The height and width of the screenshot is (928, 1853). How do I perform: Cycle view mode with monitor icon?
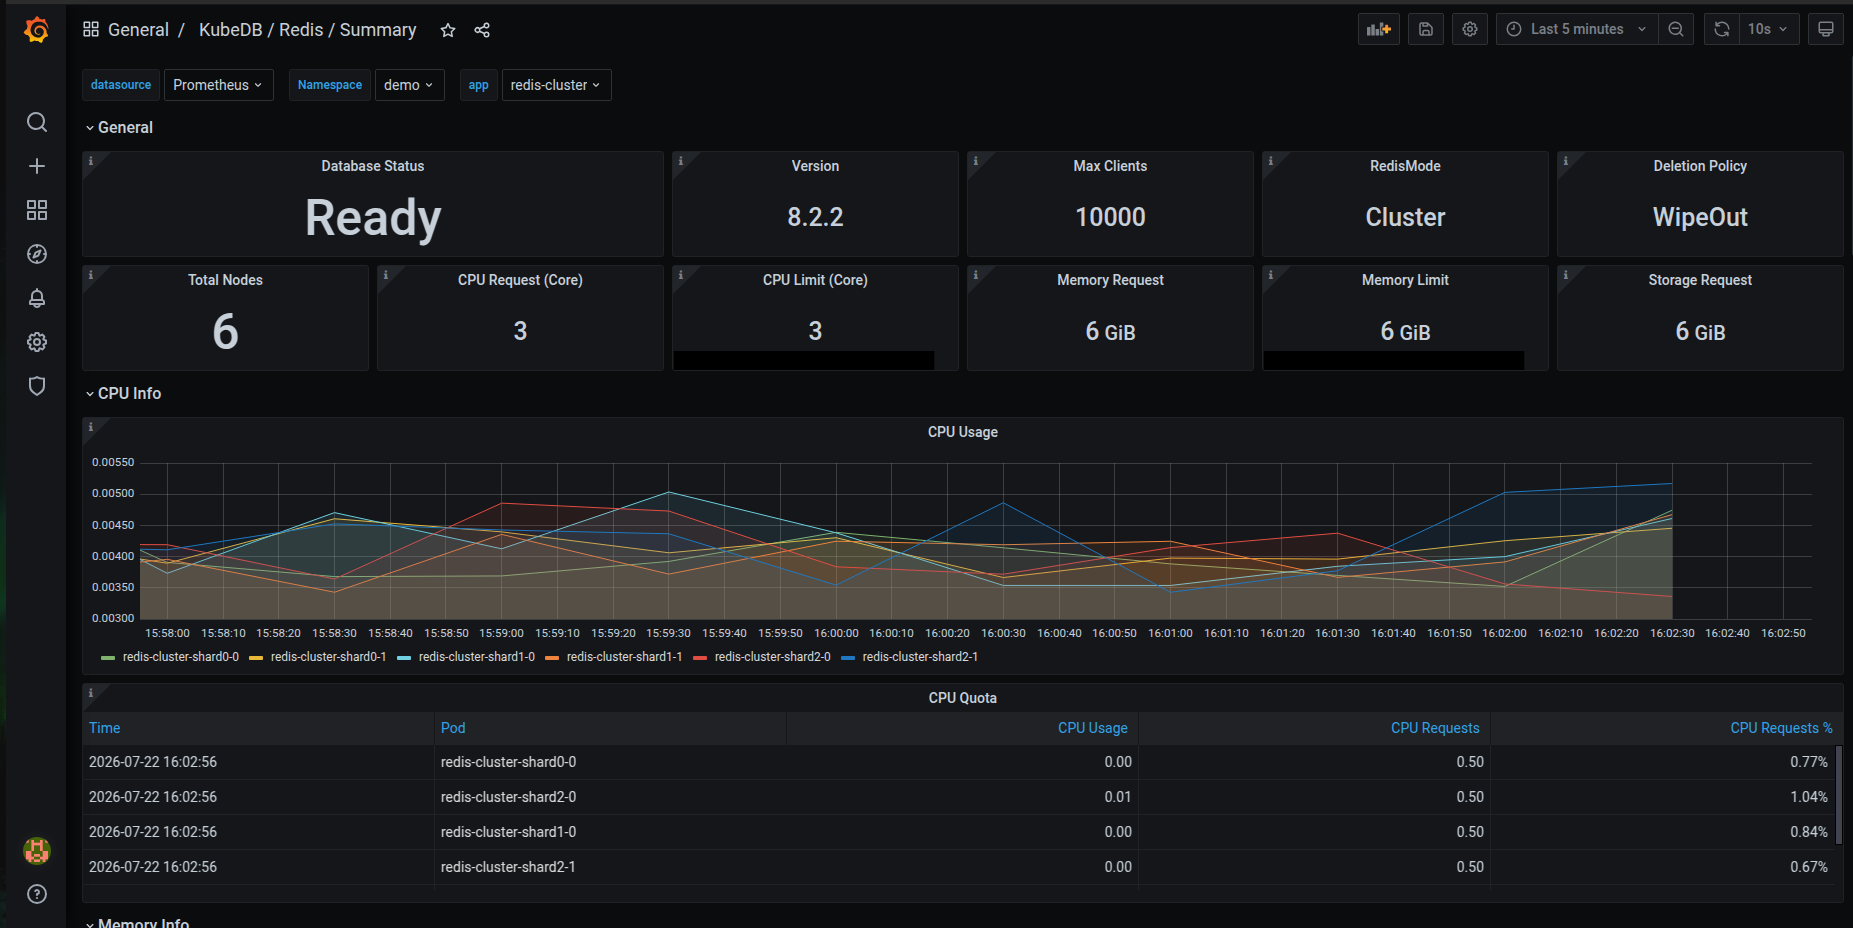pyautogui.click(x=1826, y=29)
